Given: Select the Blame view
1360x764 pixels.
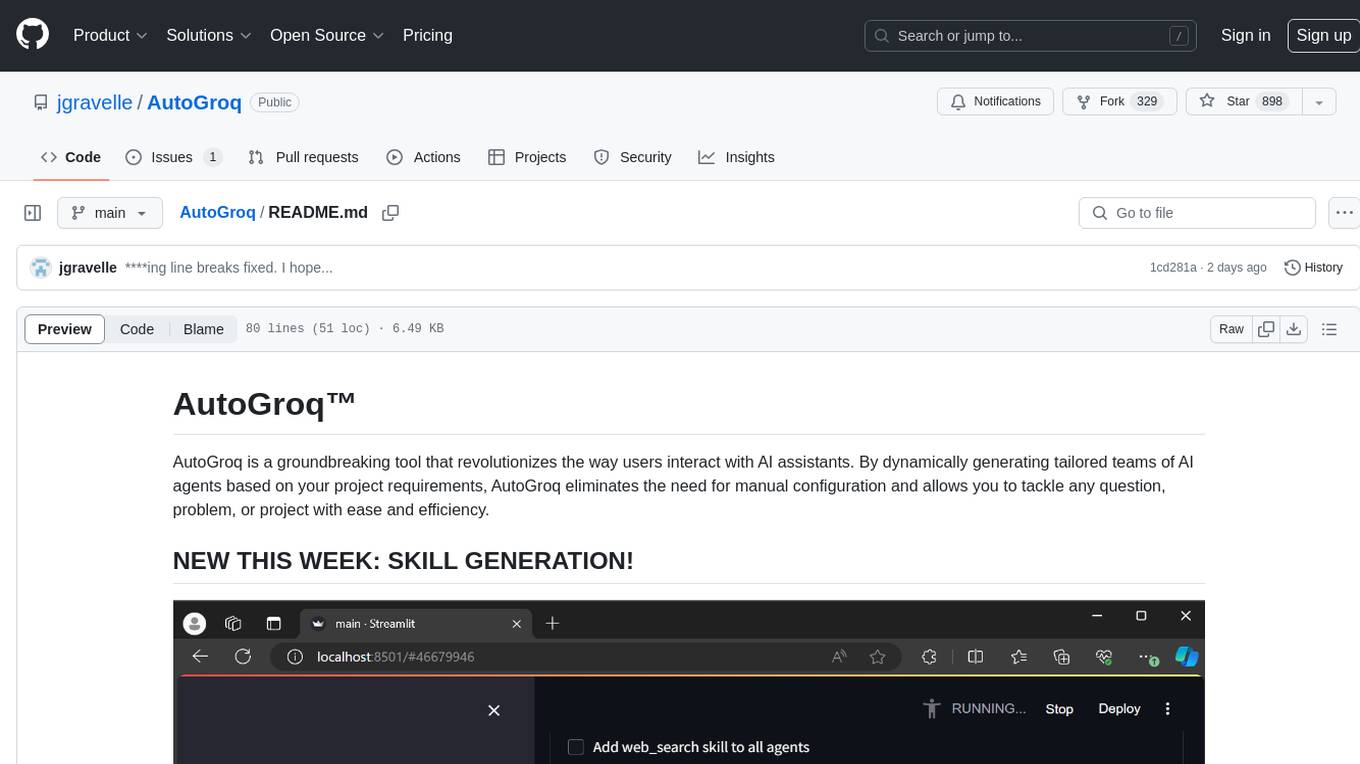Looking at the screenshot, I should pos(203,329).
